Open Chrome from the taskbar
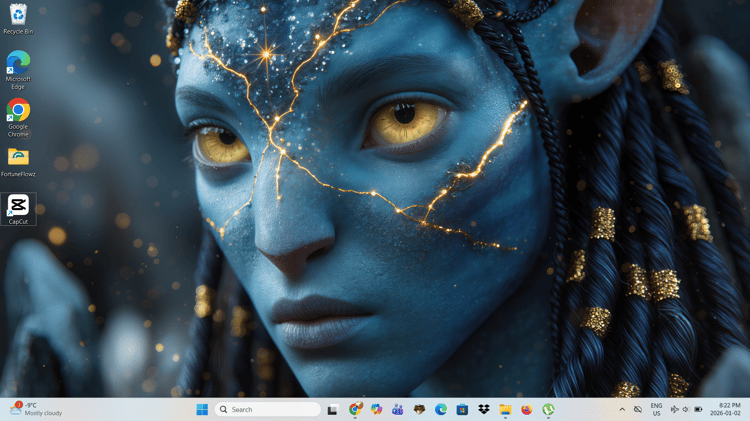 pyautogui.click(x=355, y=410)
